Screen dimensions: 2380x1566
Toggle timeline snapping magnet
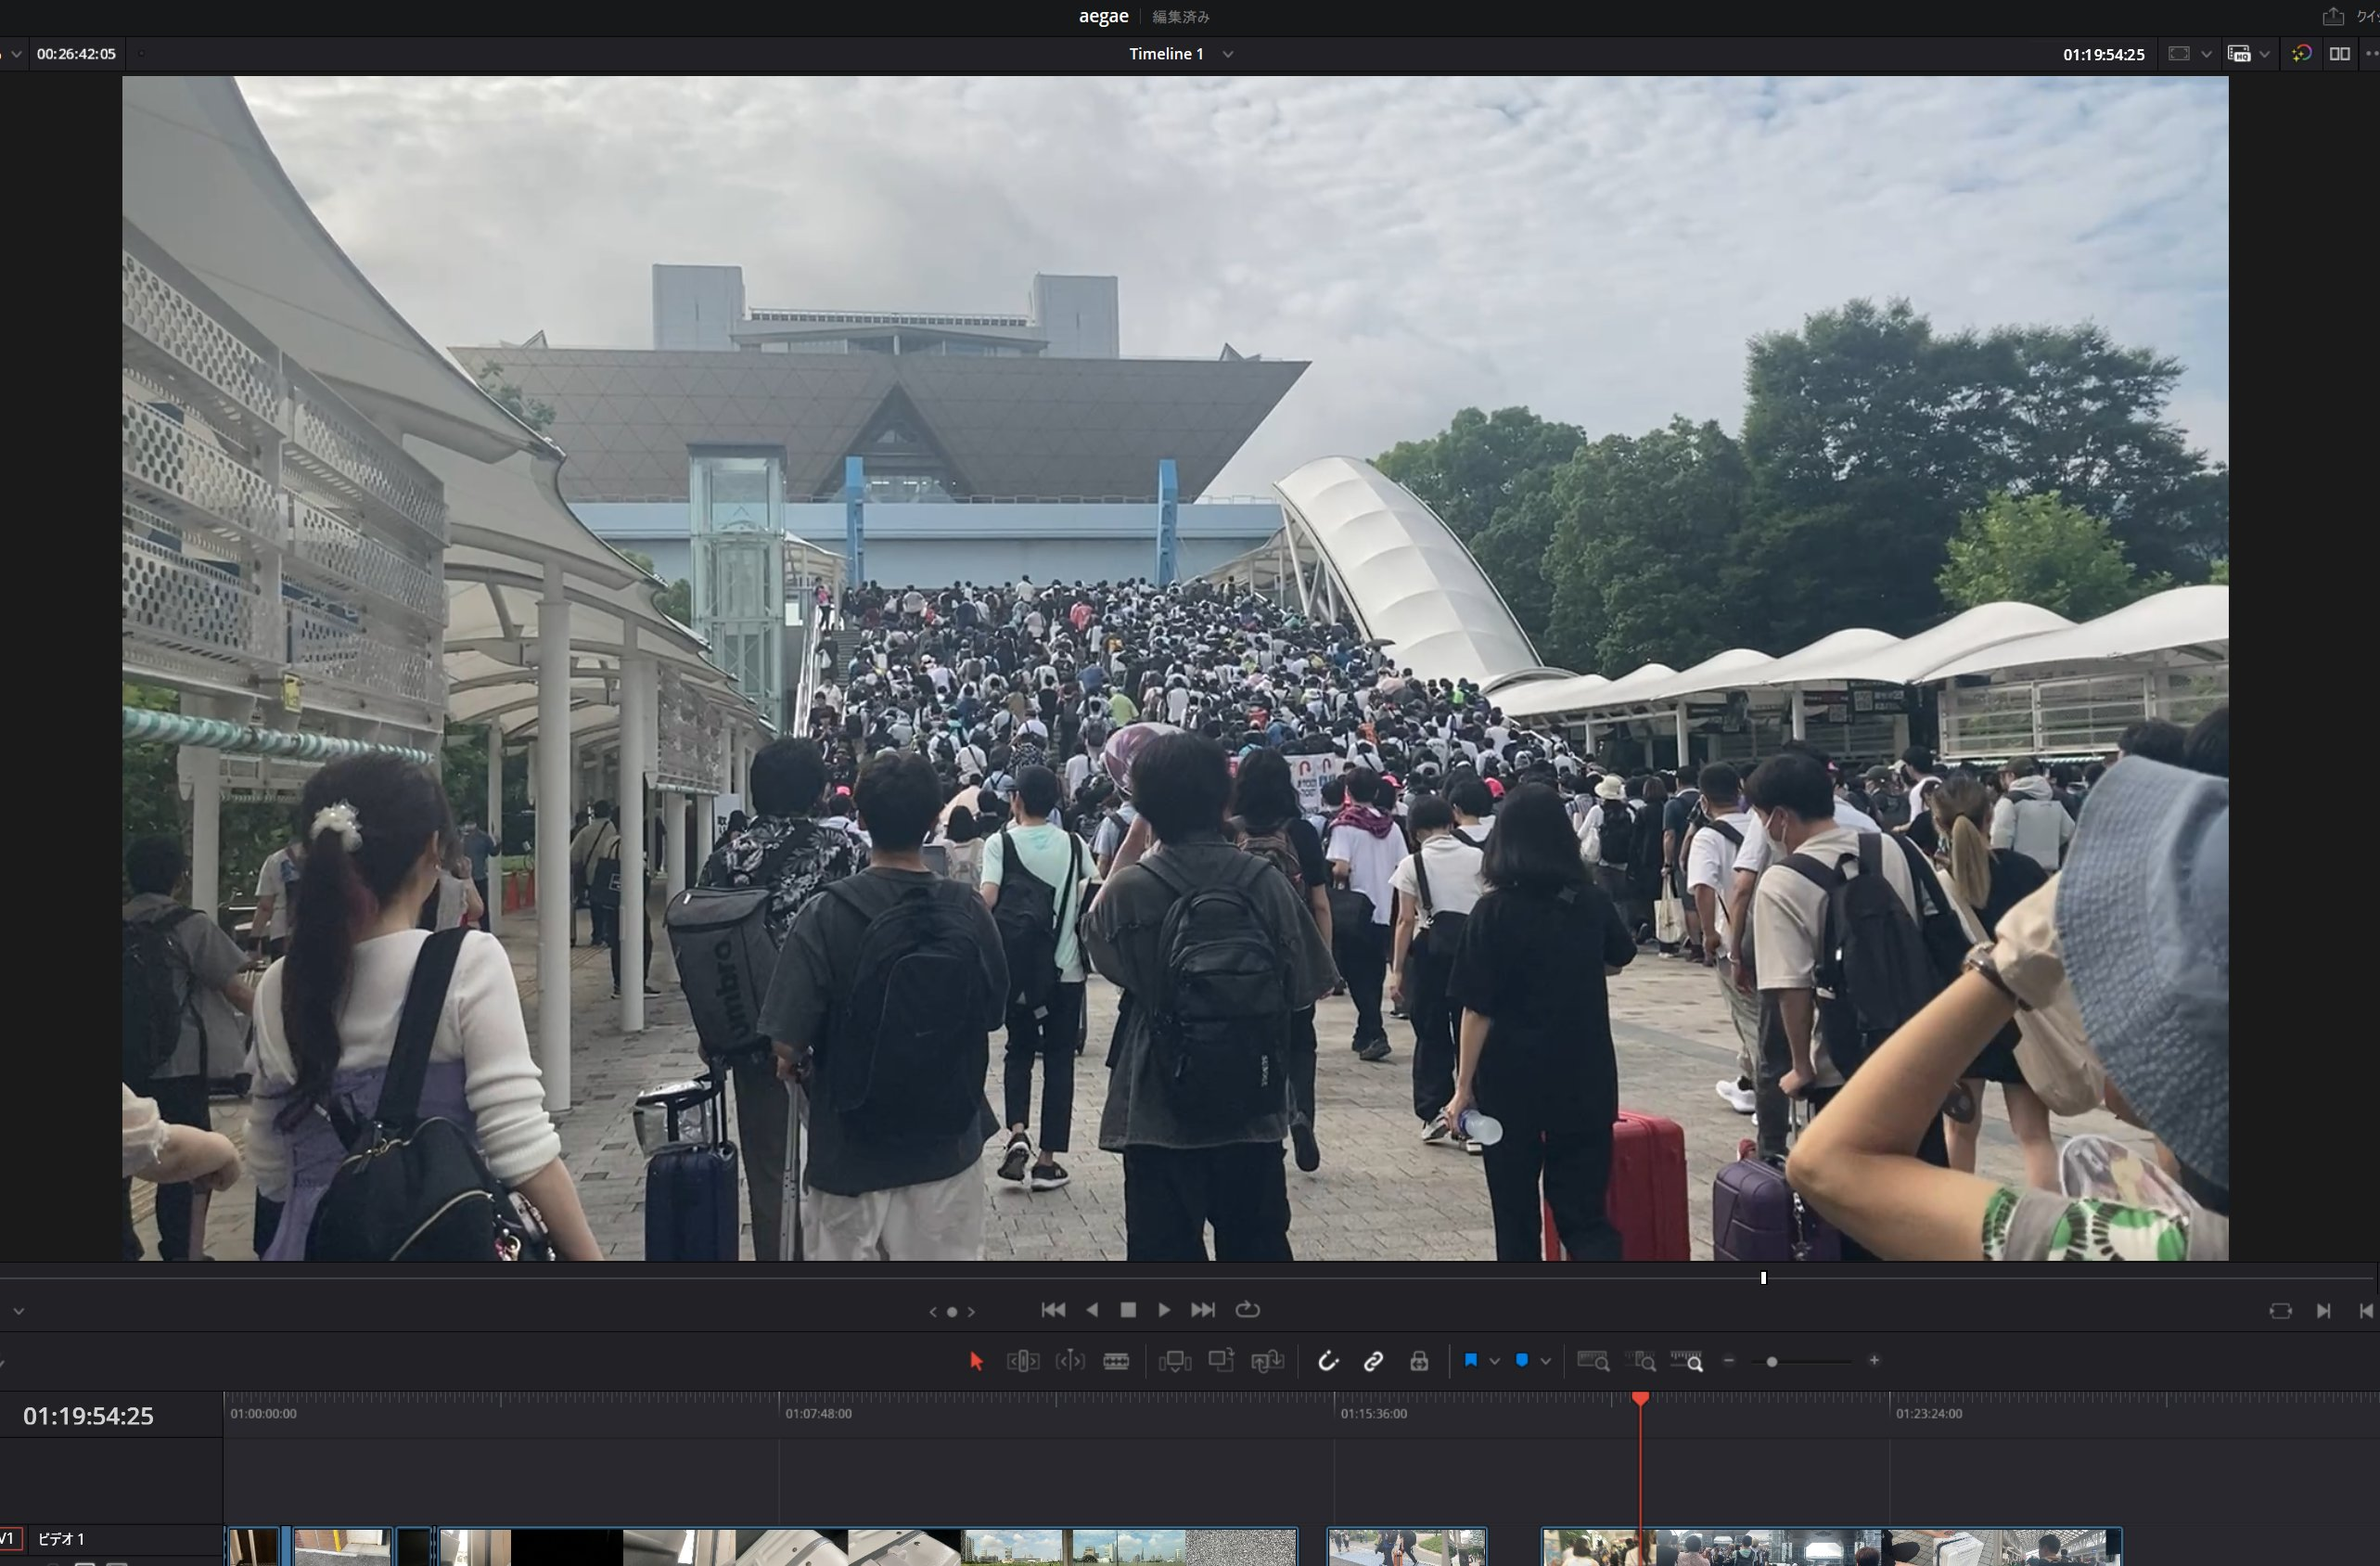(x=1327, y=1361)
